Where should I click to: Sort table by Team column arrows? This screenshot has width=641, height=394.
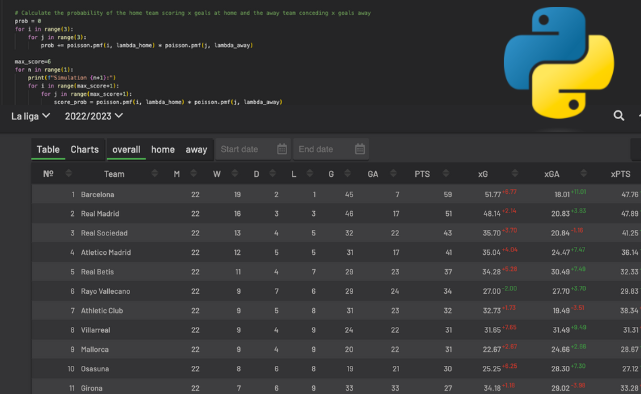[155, 173]
